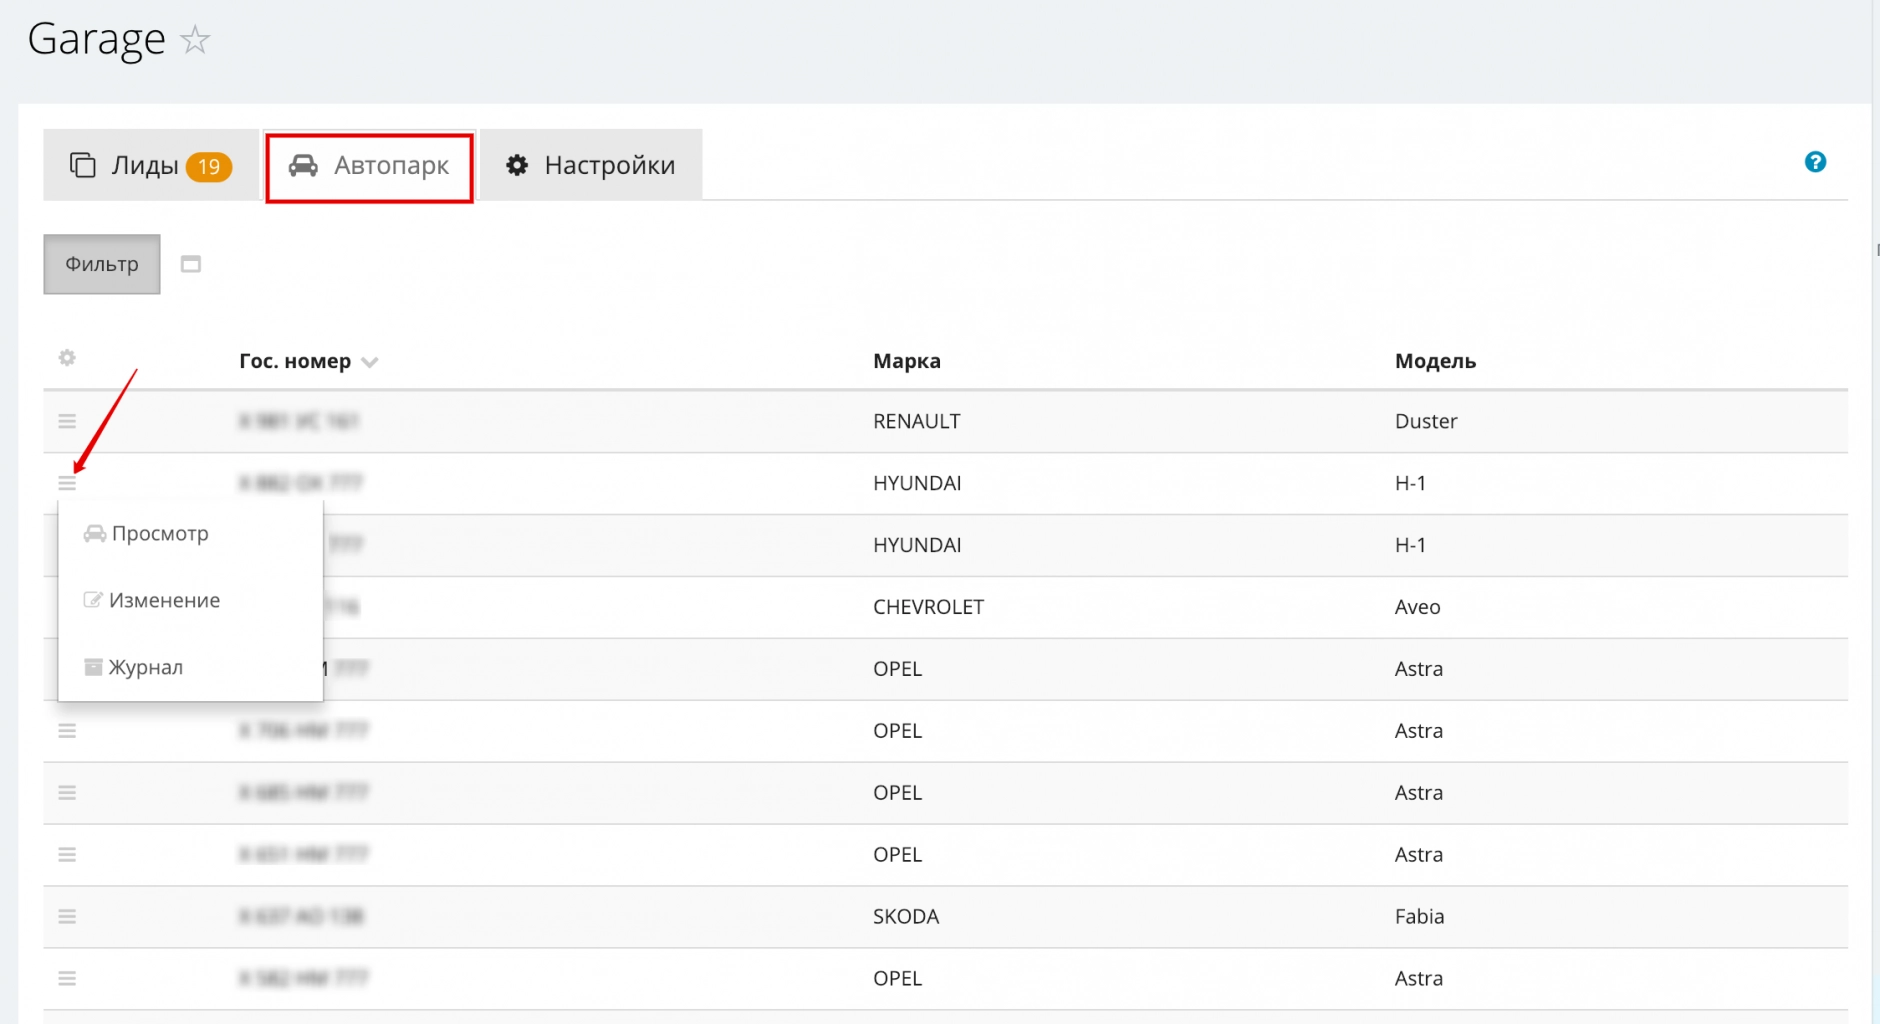Open row menu for the RENAULT Duster
Viewport: 1880px width, 1024px height.
[x=67, y=421]
